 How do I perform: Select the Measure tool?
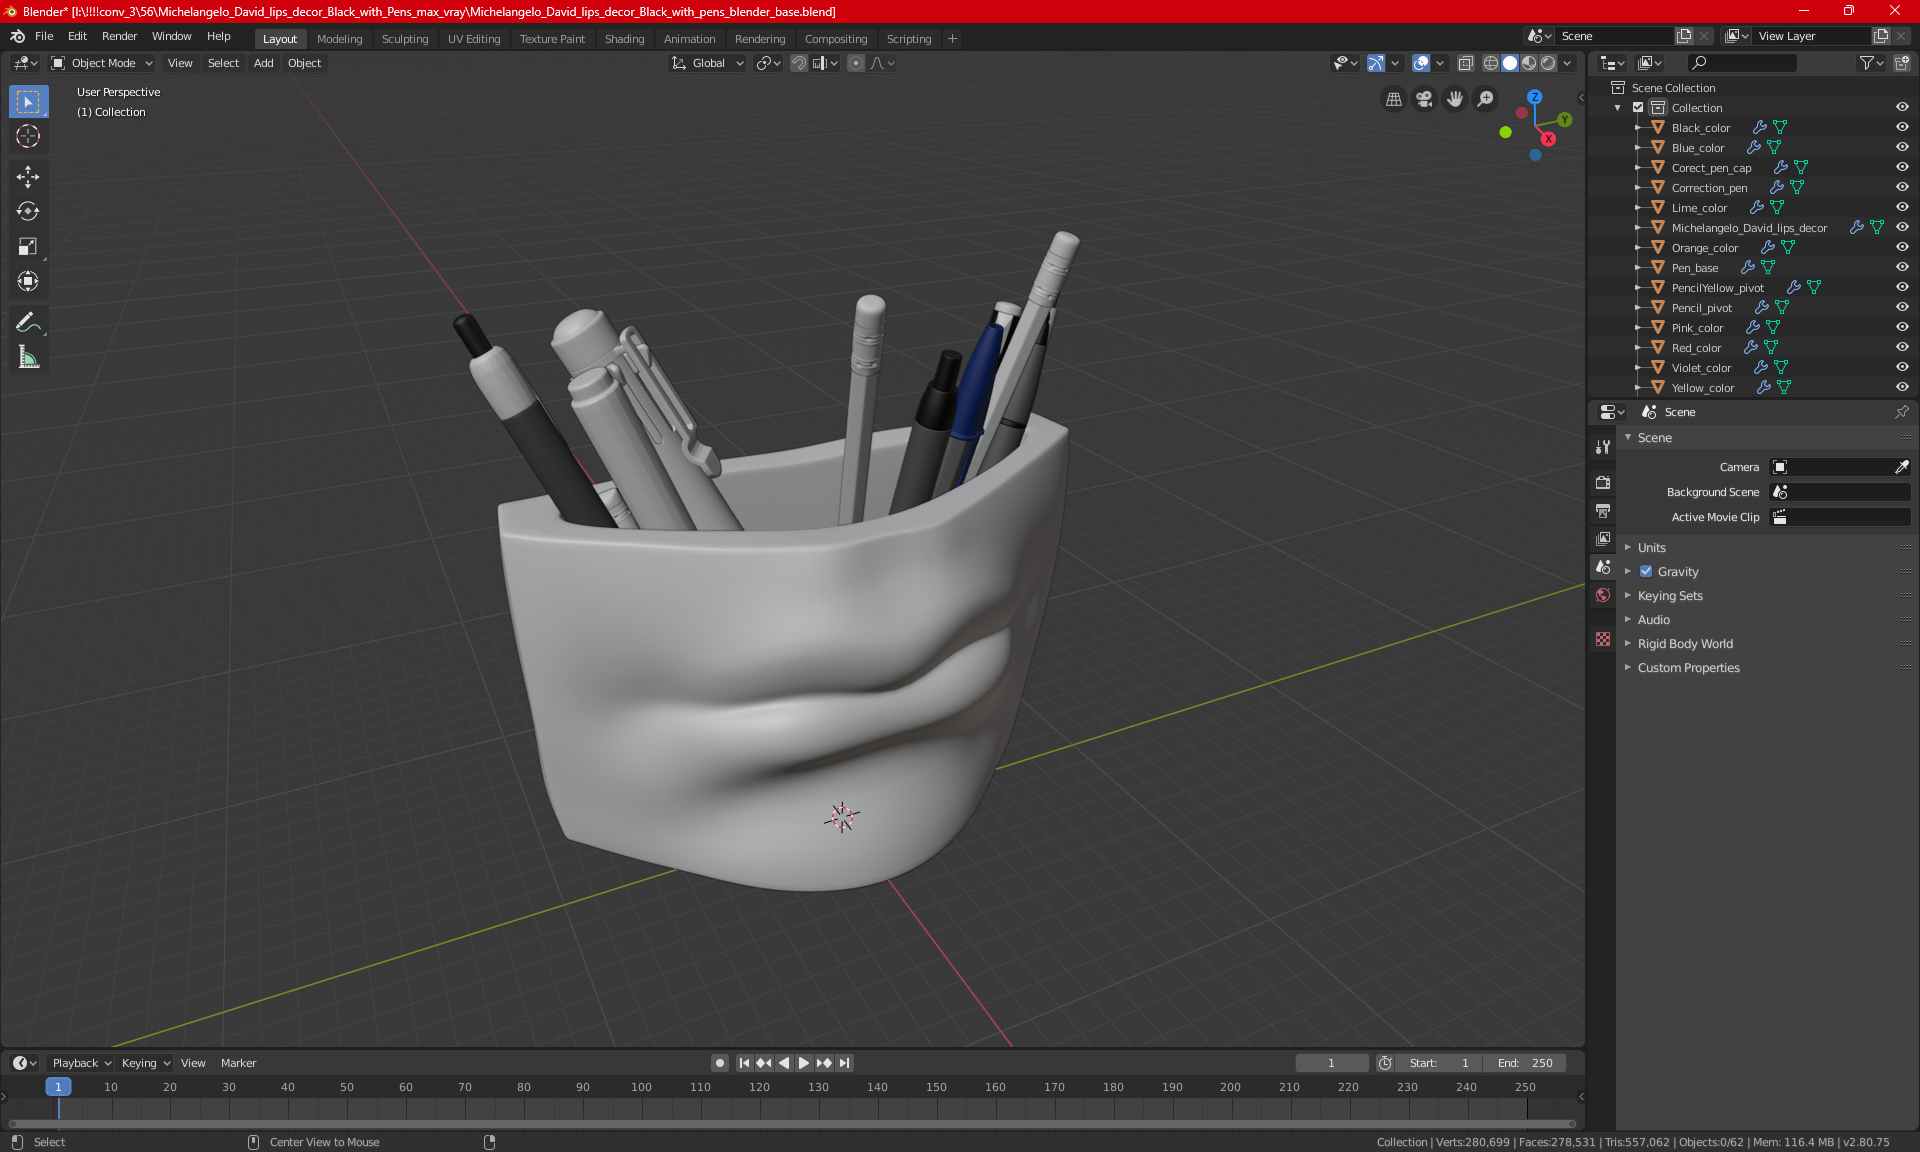click(28, 357)
